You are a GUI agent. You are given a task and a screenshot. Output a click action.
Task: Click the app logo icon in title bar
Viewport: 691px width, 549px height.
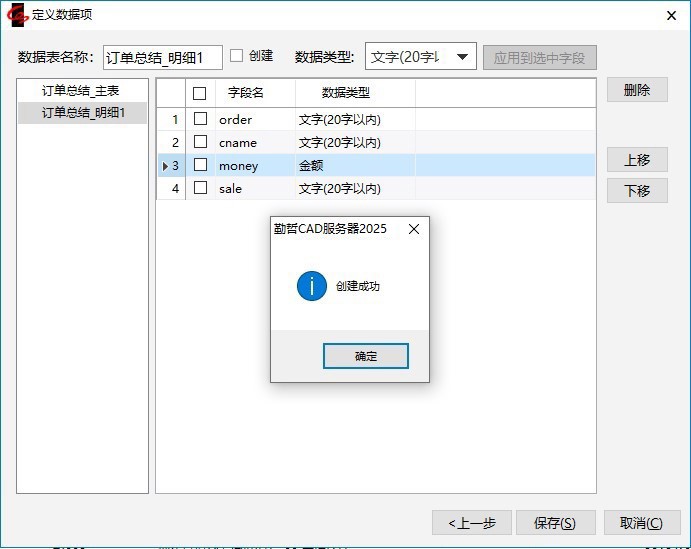16,16
